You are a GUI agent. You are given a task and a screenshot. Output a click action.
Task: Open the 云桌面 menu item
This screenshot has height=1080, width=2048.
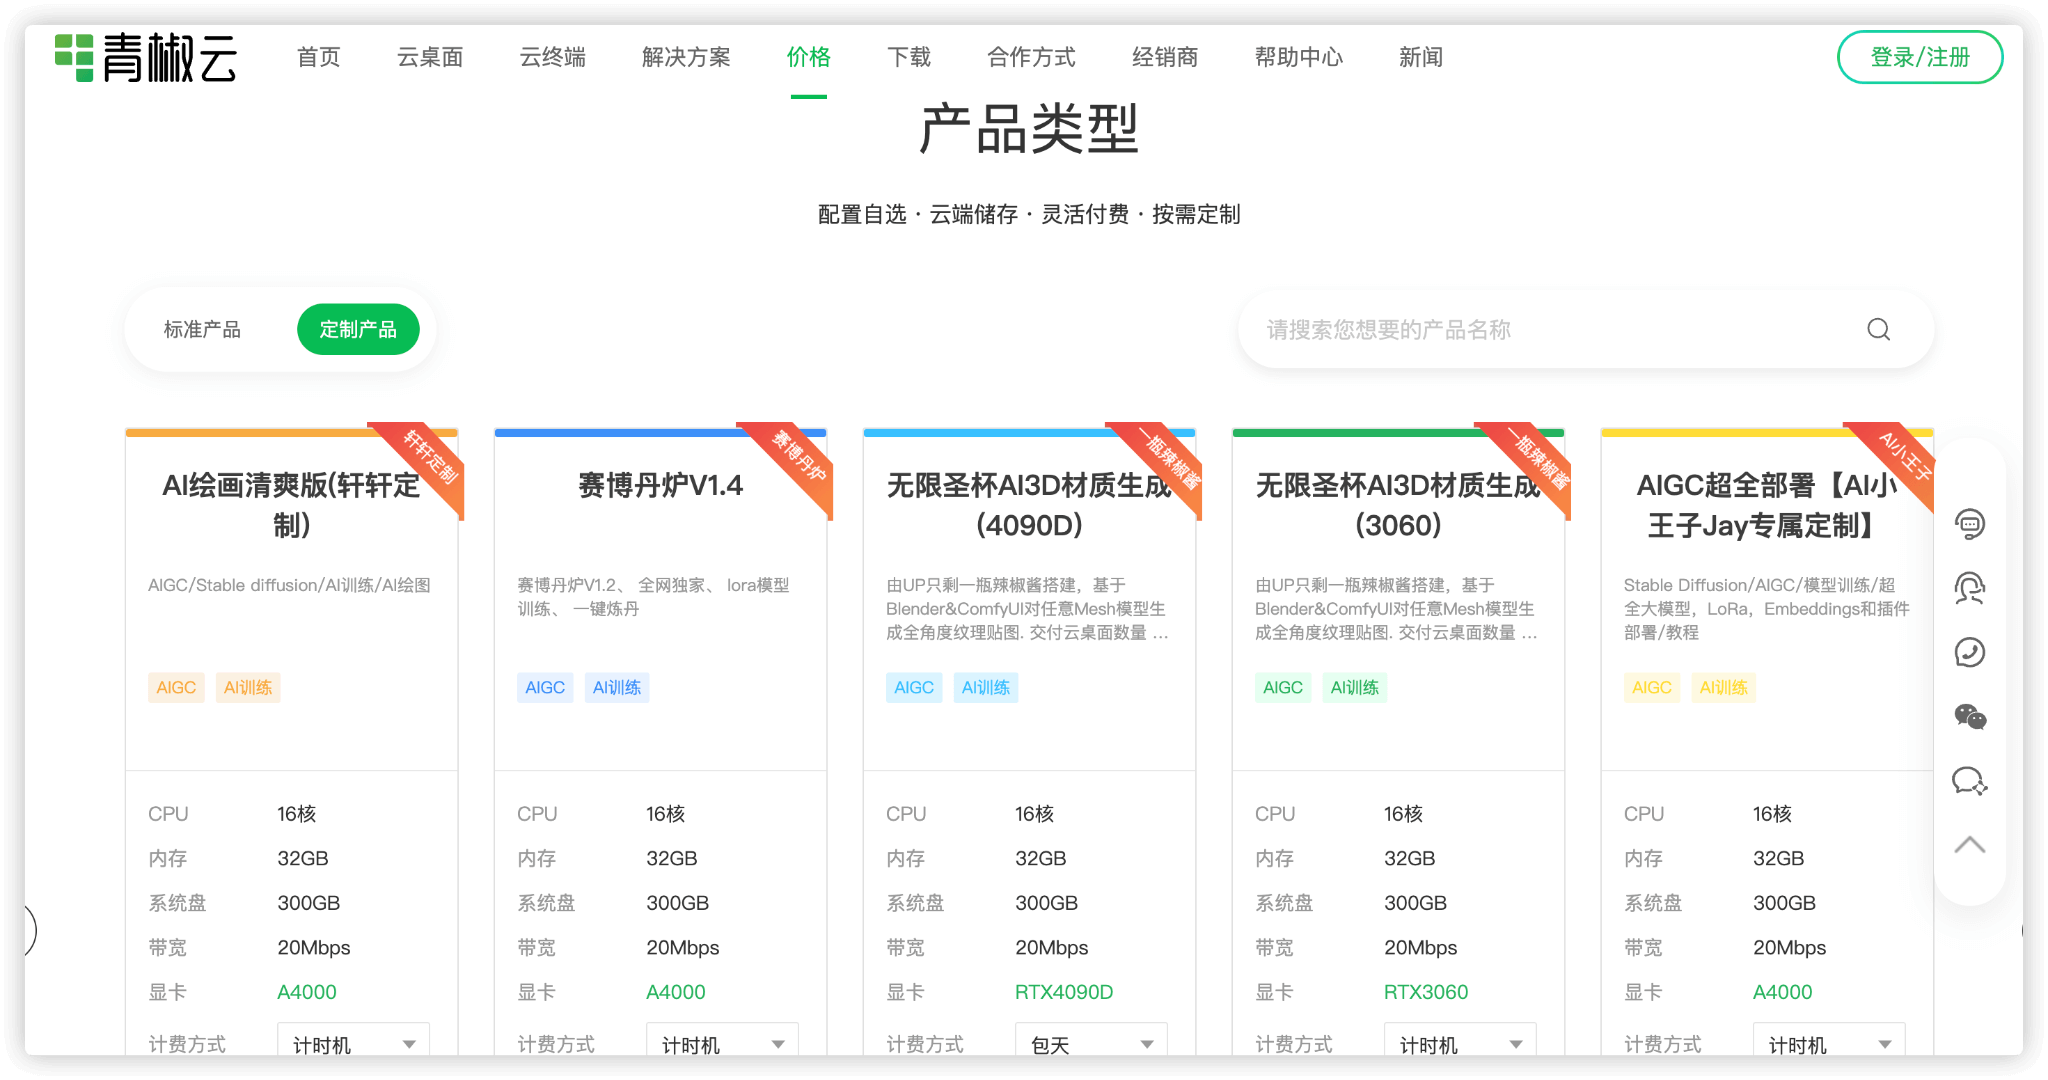430,57
